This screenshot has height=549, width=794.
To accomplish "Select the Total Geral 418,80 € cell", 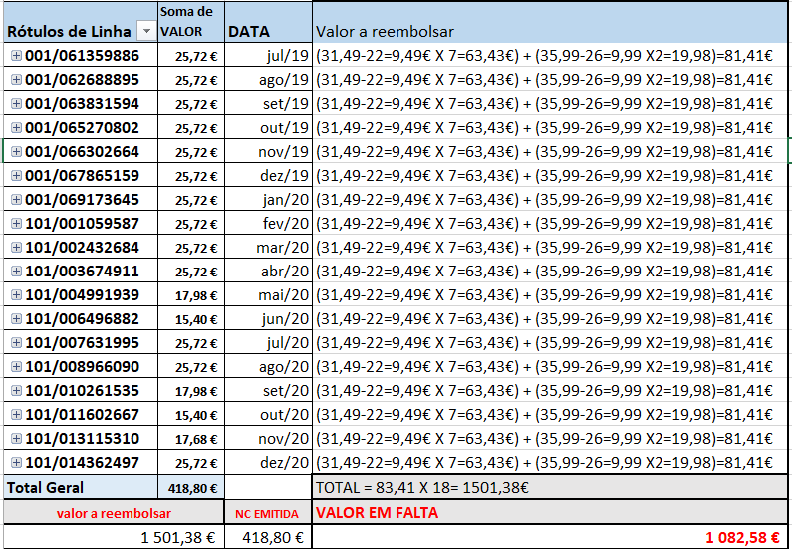I will click(190, 488).
